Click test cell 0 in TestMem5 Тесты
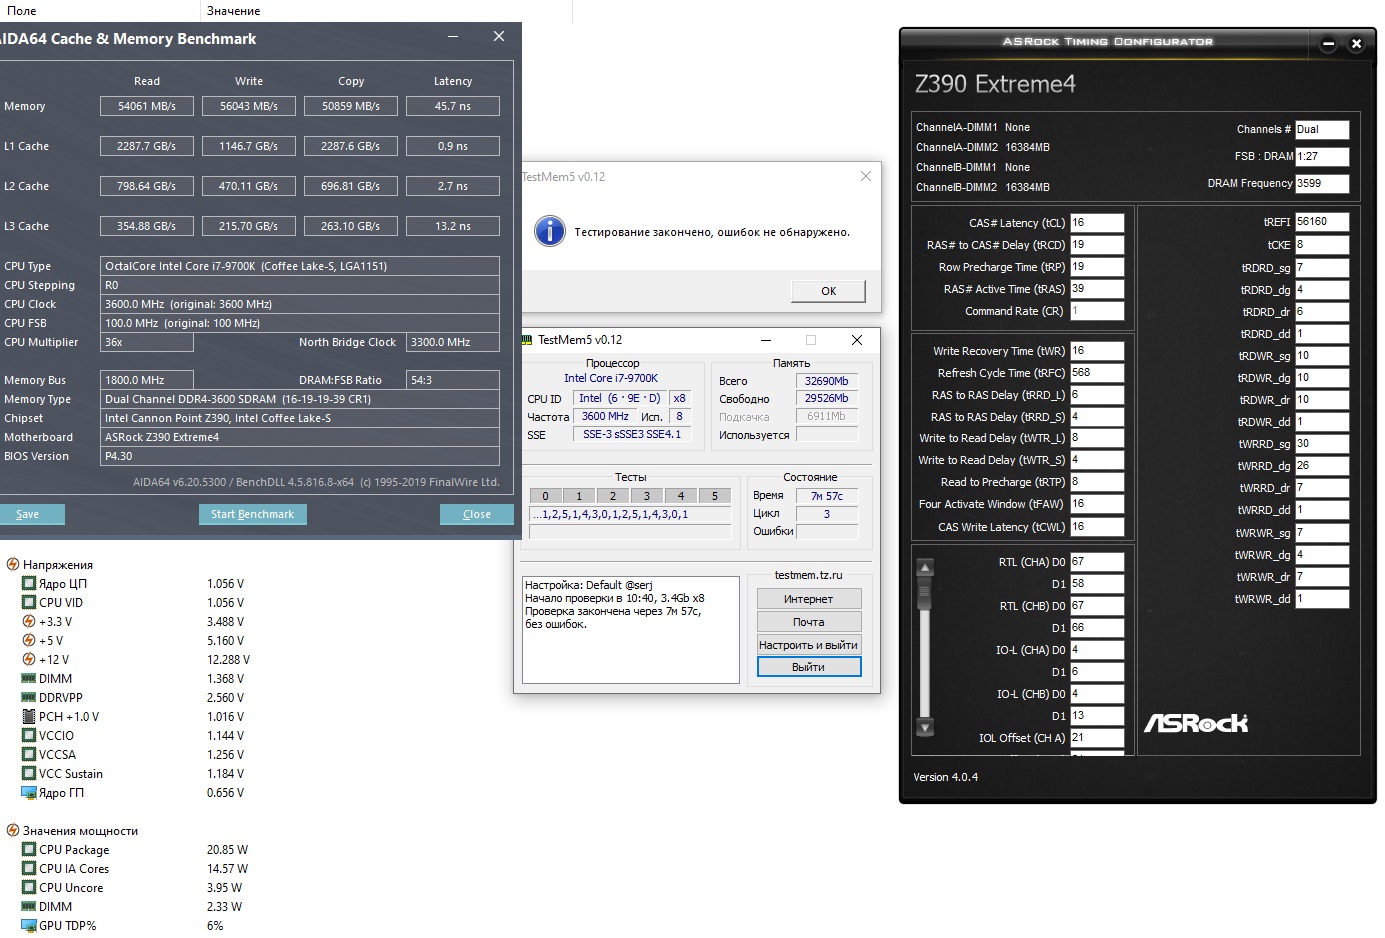Screen dimensions: 1385x938 tap(545, 496)
